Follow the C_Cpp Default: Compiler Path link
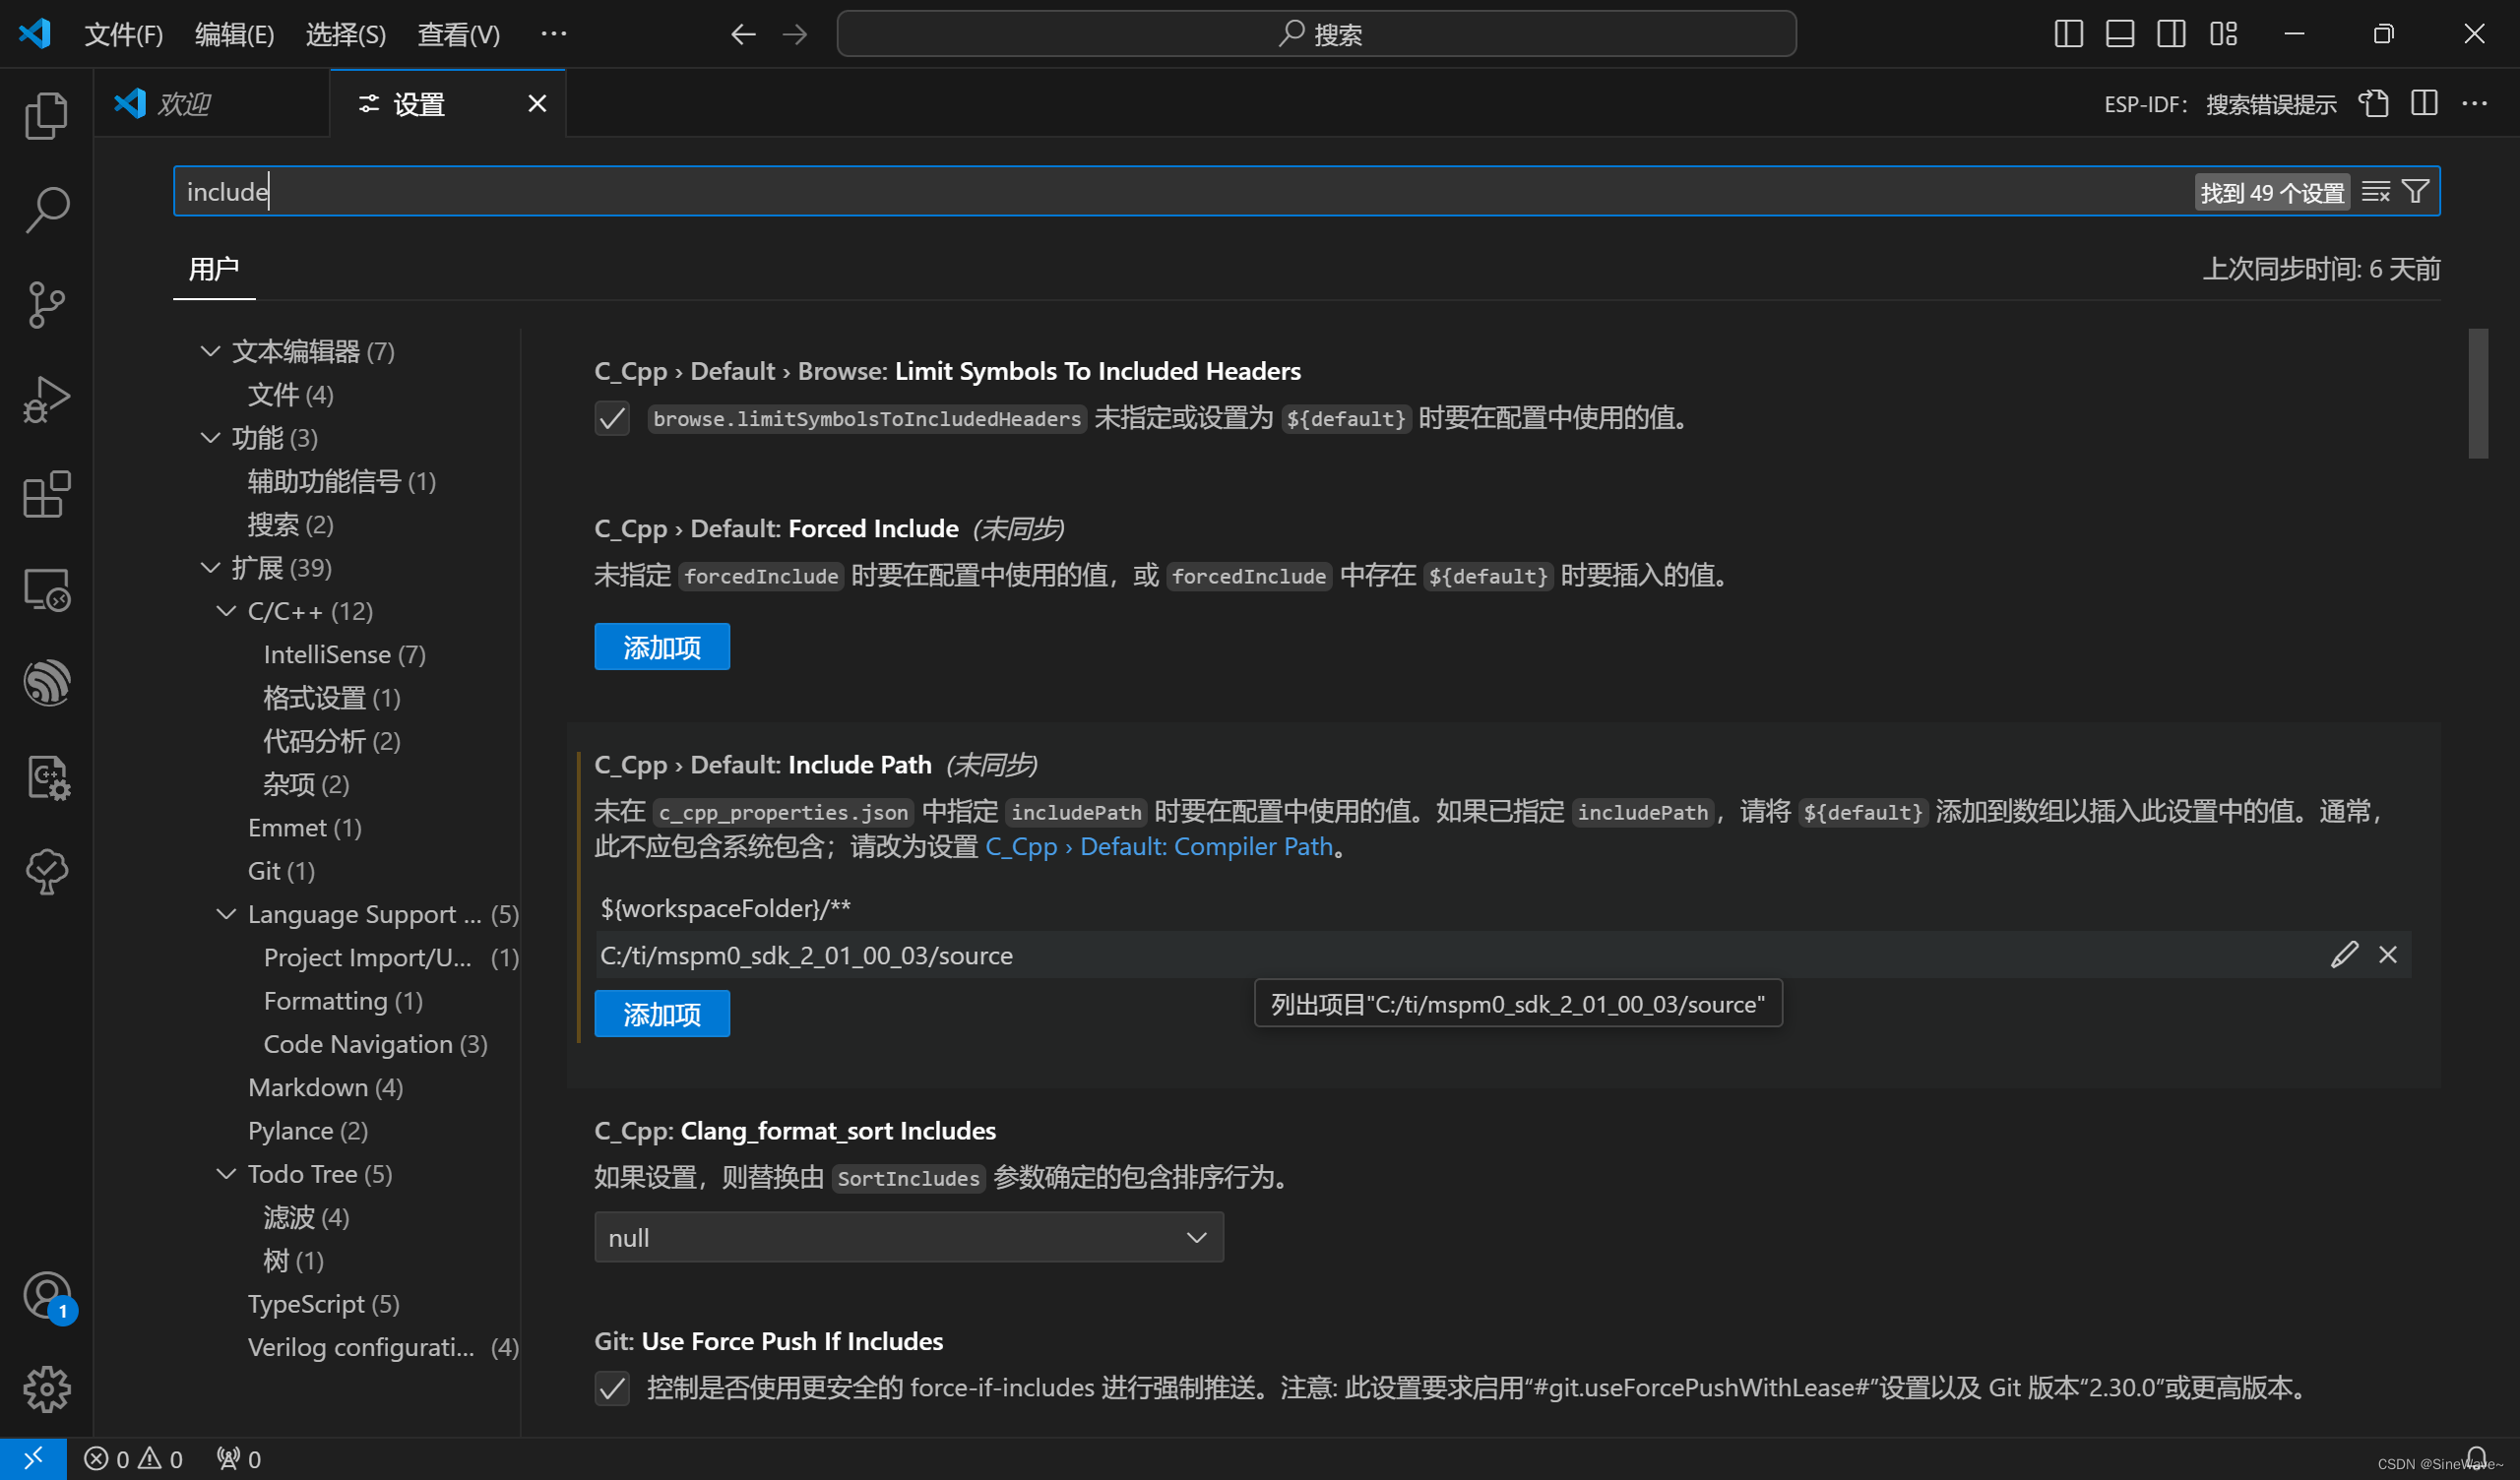 pos(1158,847)
